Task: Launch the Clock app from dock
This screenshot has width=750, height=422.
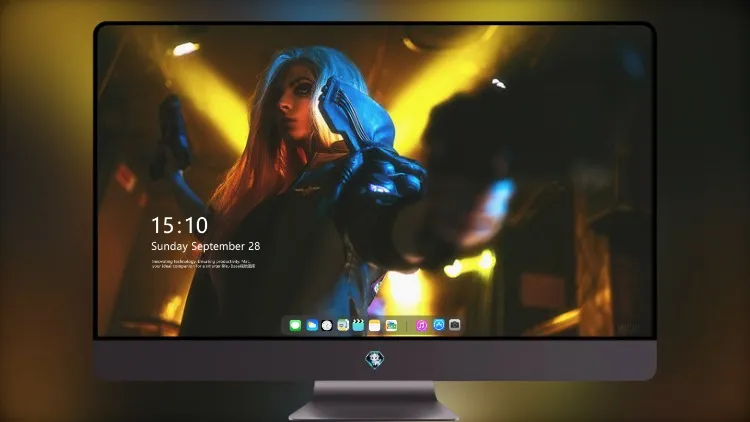Action: (327, 325)
